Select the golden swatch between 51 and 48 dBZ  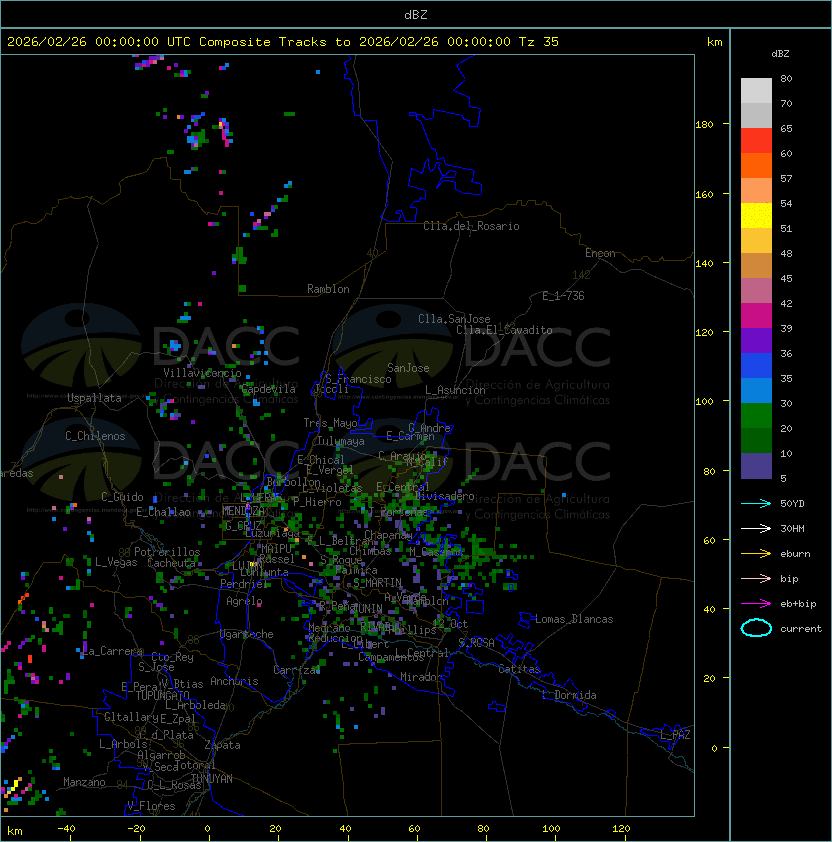click(x=756, y=241)
